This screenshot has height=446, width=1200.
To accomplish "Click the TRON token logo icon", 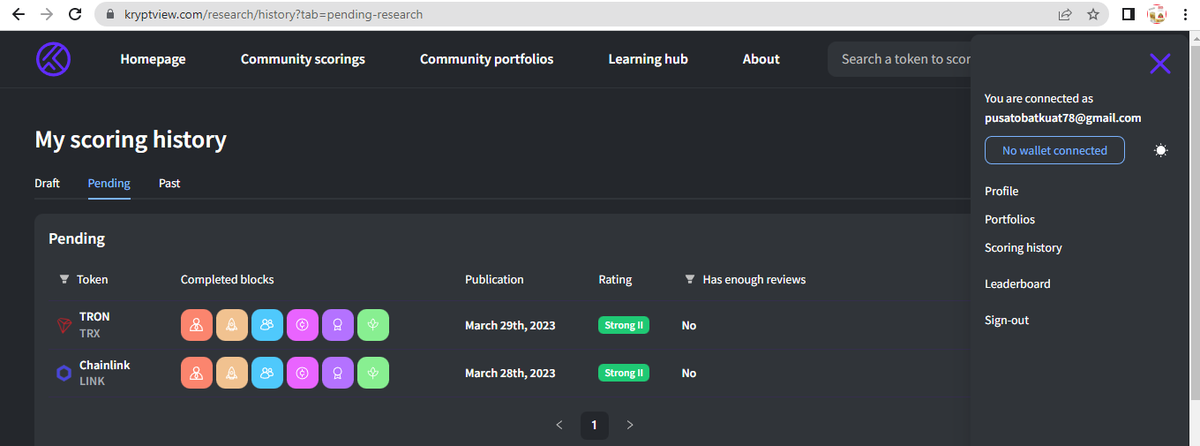I will pos(65,325).
